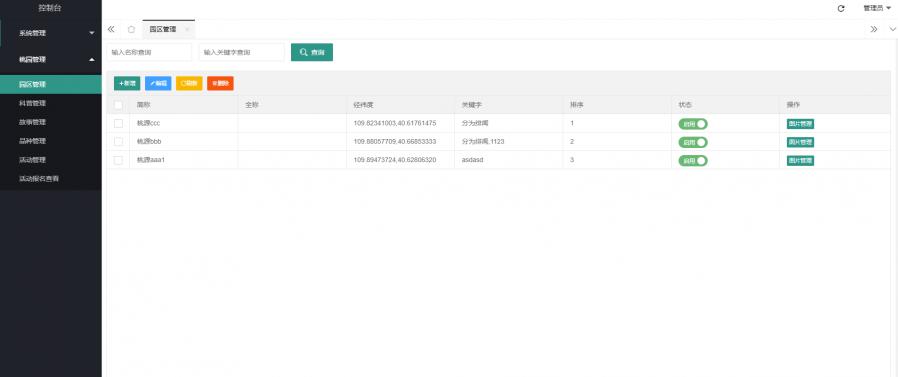Open 图片管理 for the 桃源bbb row
898x377 pixels.
(x=800, y=142)
